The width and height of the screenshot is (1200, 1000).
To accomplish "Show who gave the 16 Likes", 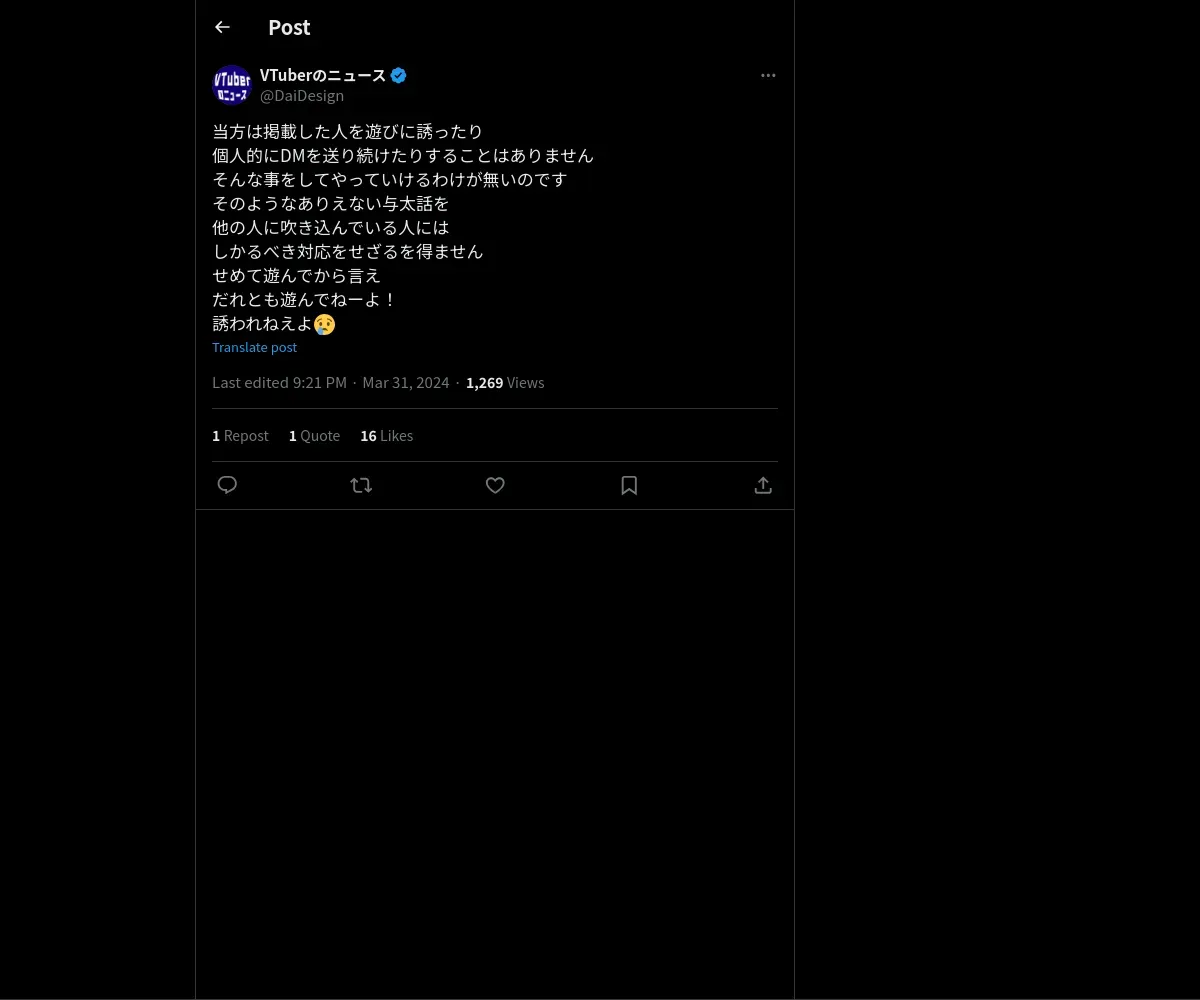I will [x=386, y=435].
